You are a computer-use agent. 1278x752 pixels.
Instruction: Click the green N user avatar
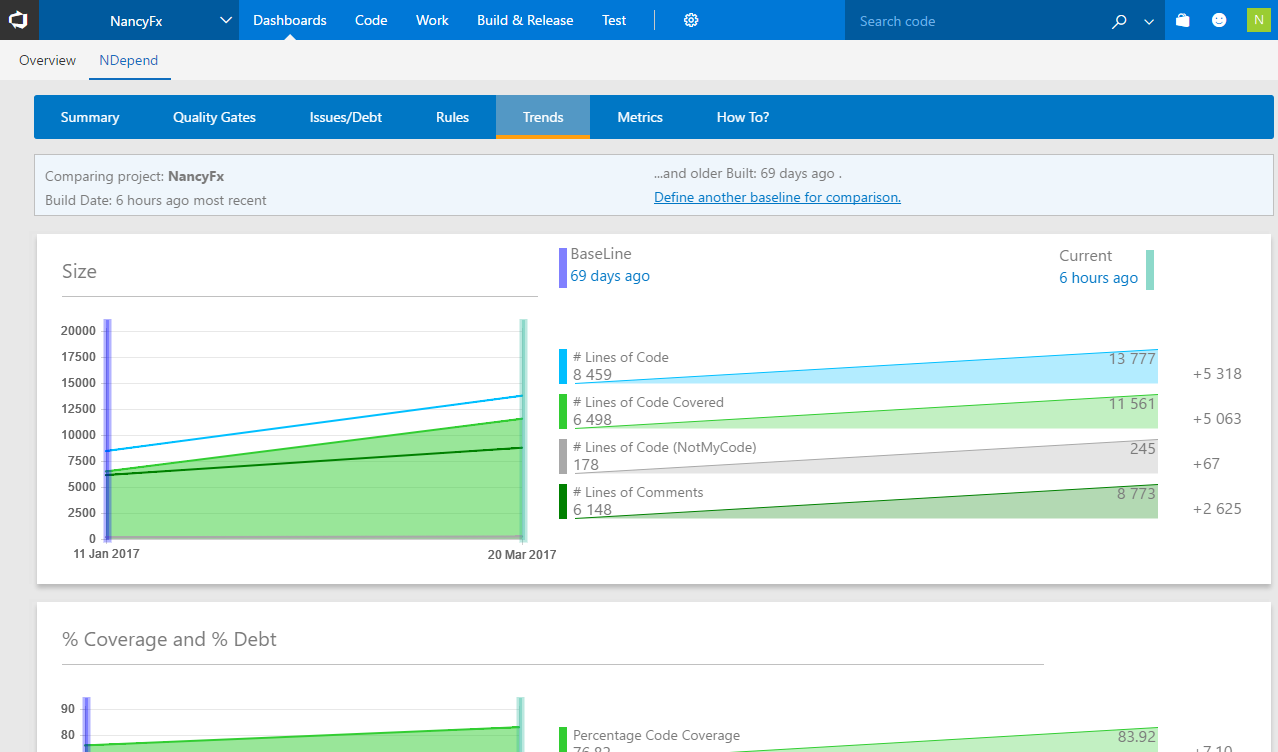pos(1258,20)
